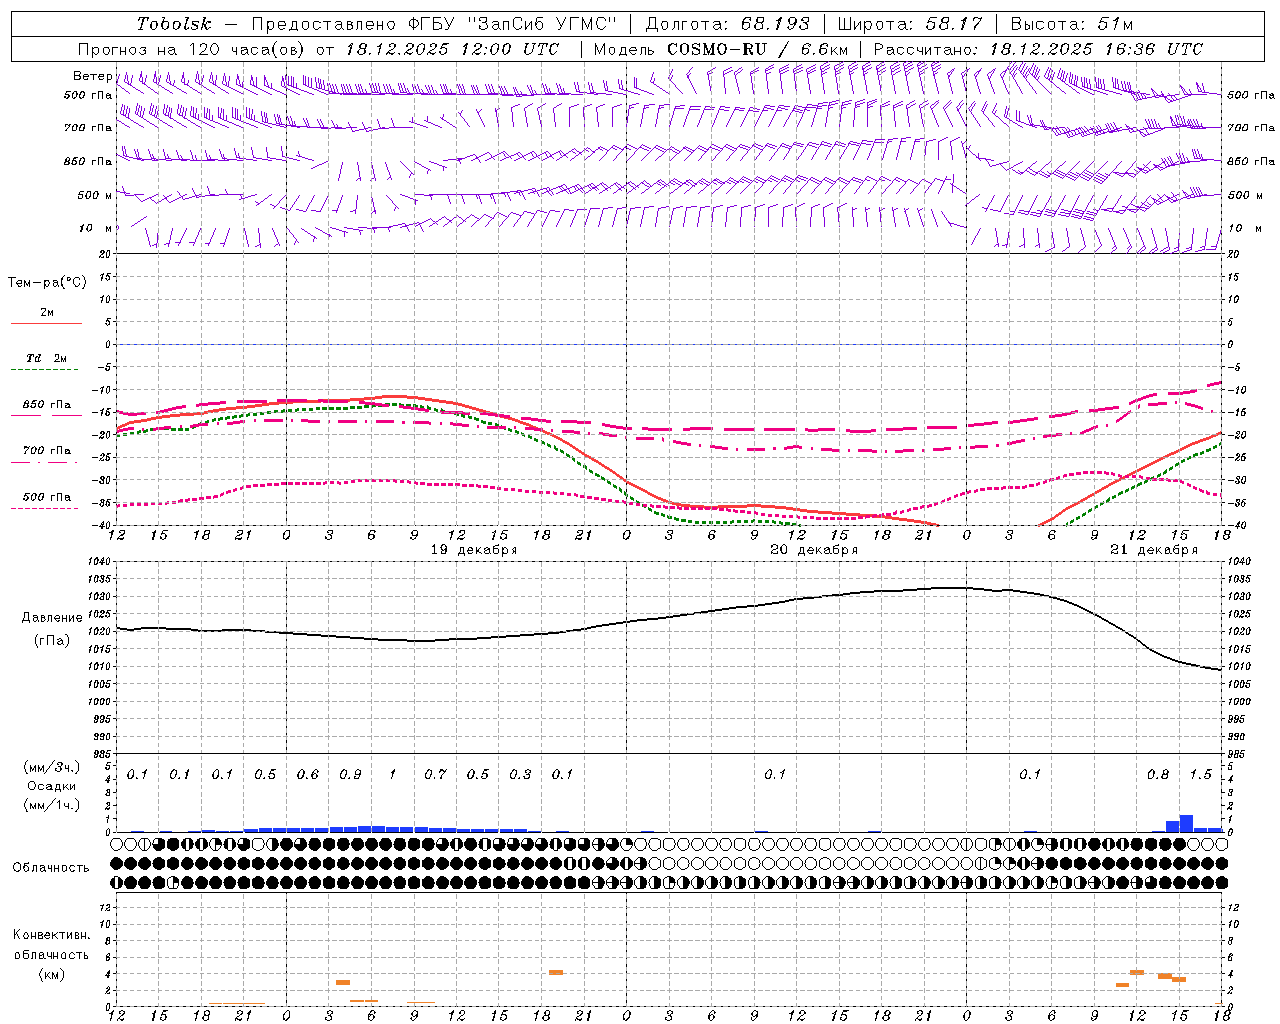This screenshot has height=1024, width=1280.
Task: Click the "21 декабря" date label
Action: (1154, 550)
